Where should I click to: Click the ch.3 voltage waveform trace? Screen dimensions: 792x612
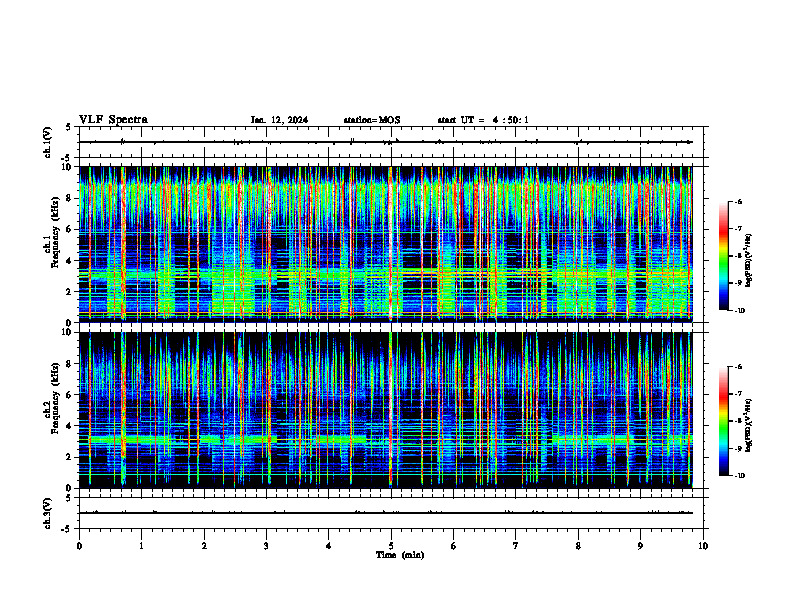386,513
